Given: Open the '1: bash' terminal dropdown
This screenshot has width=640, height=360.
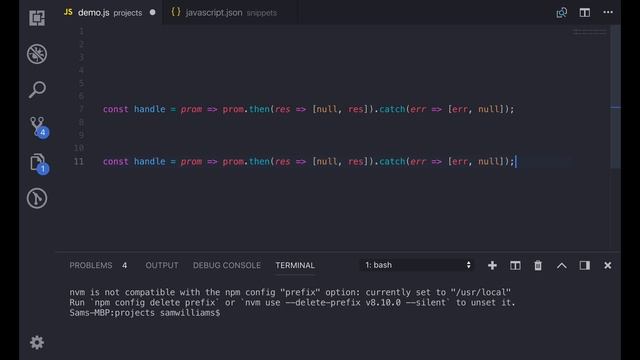Looking at the screenshot, I should point(417,265).
